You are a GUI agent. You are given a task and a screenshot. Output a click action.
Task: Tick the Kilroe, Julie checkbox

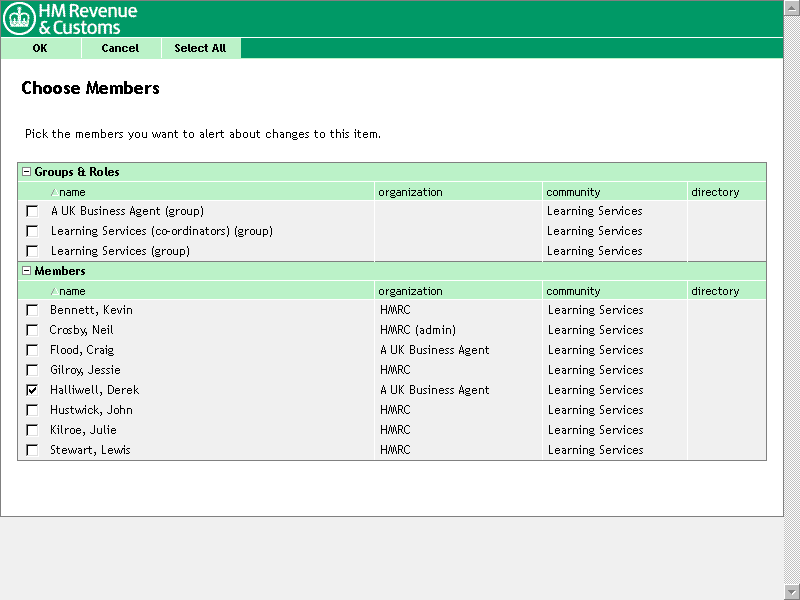point(32,430)
